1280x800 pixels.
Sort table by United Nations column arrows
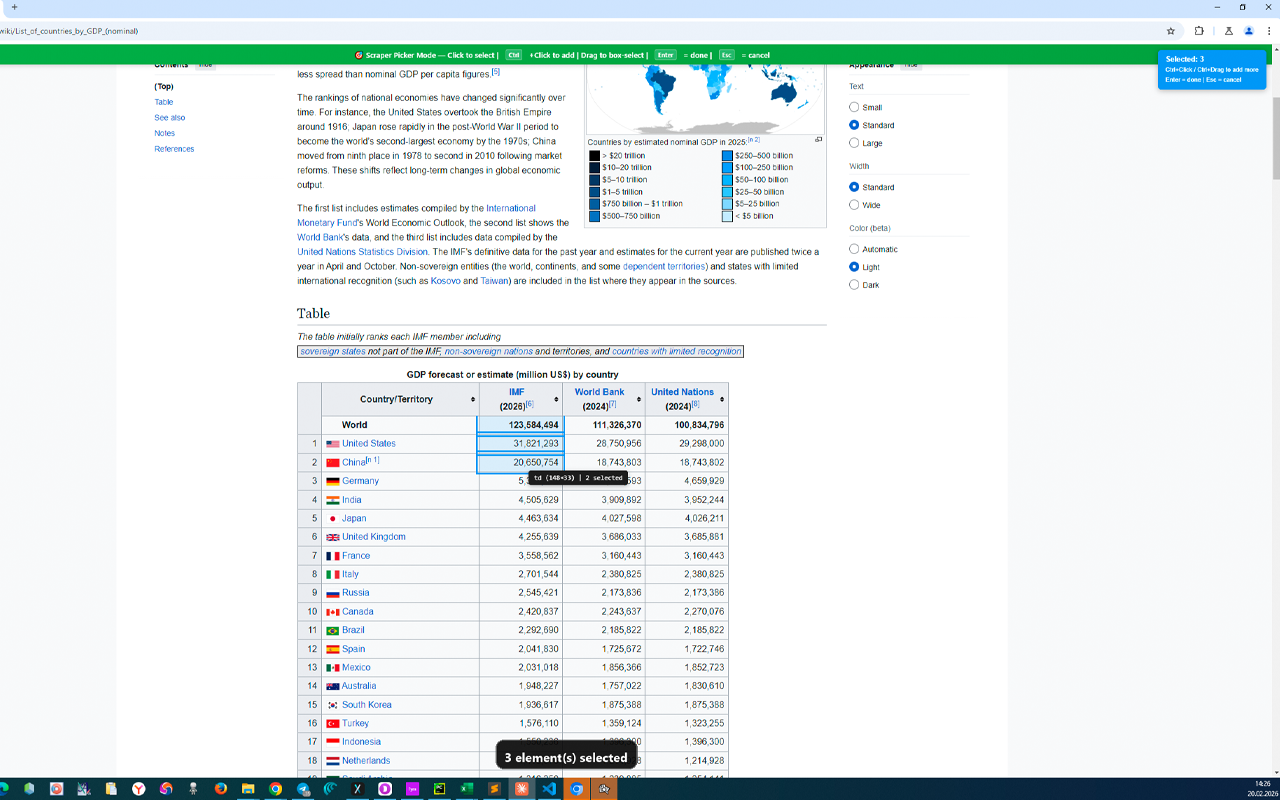pyautogui.click(x=721, y=400)
